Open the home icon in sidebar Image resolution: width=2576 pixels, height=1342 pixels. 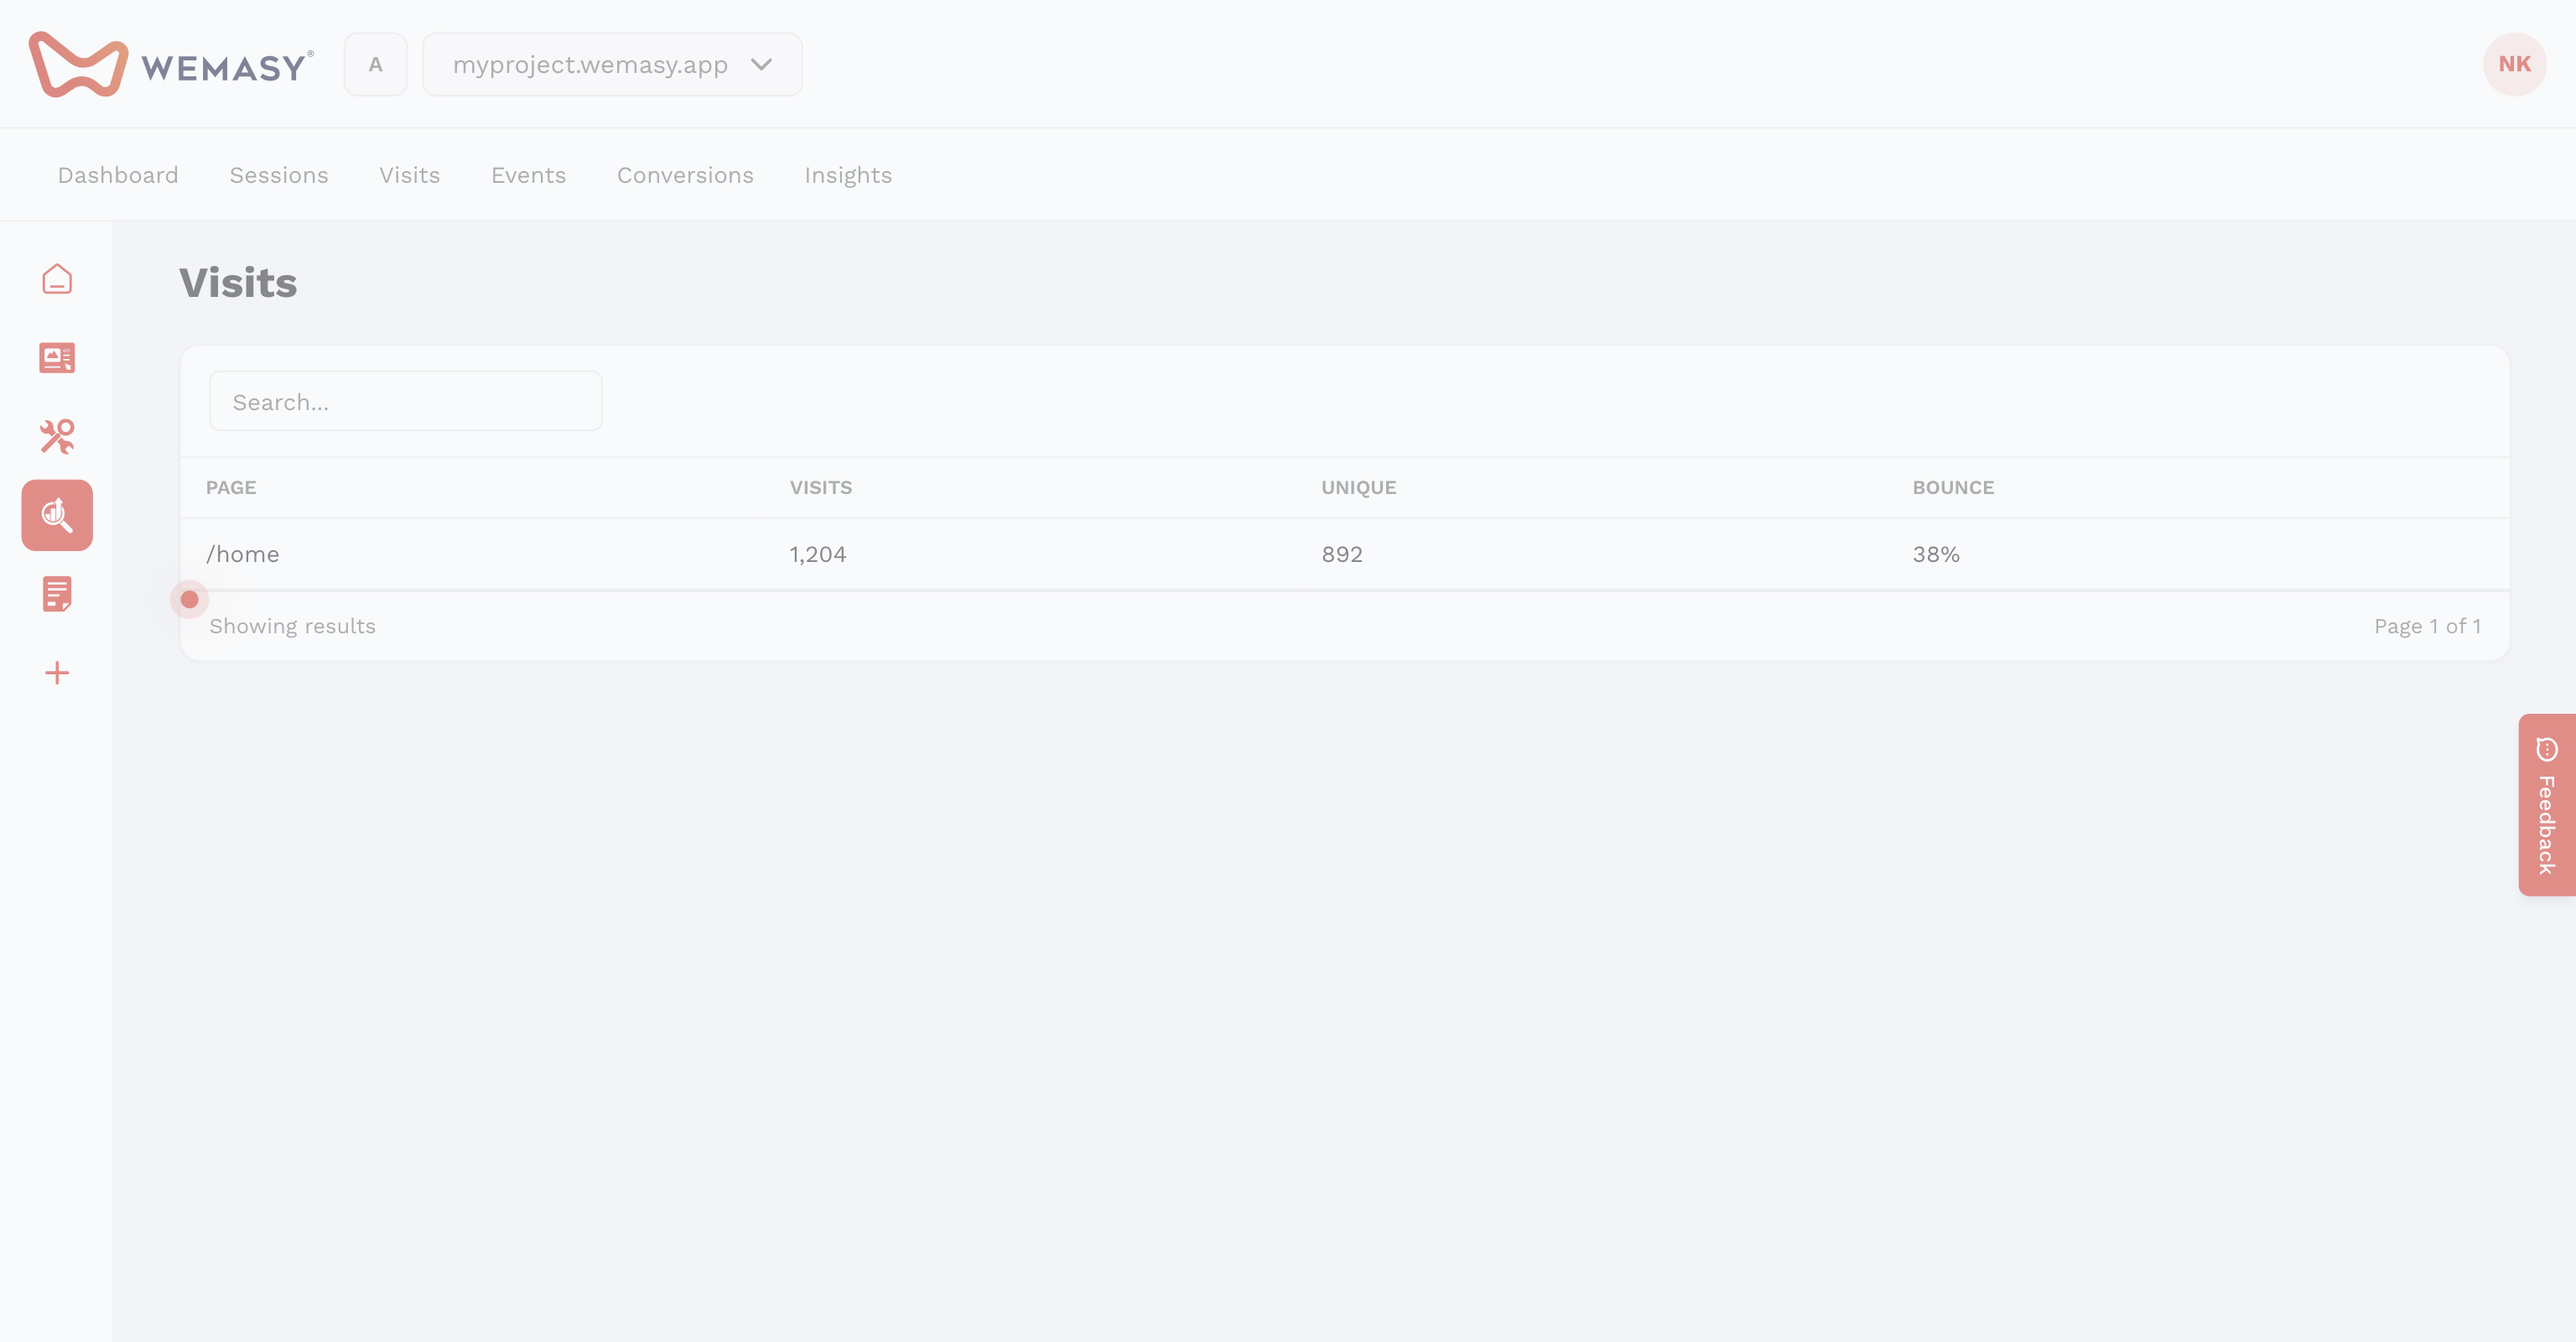point(57,279)
